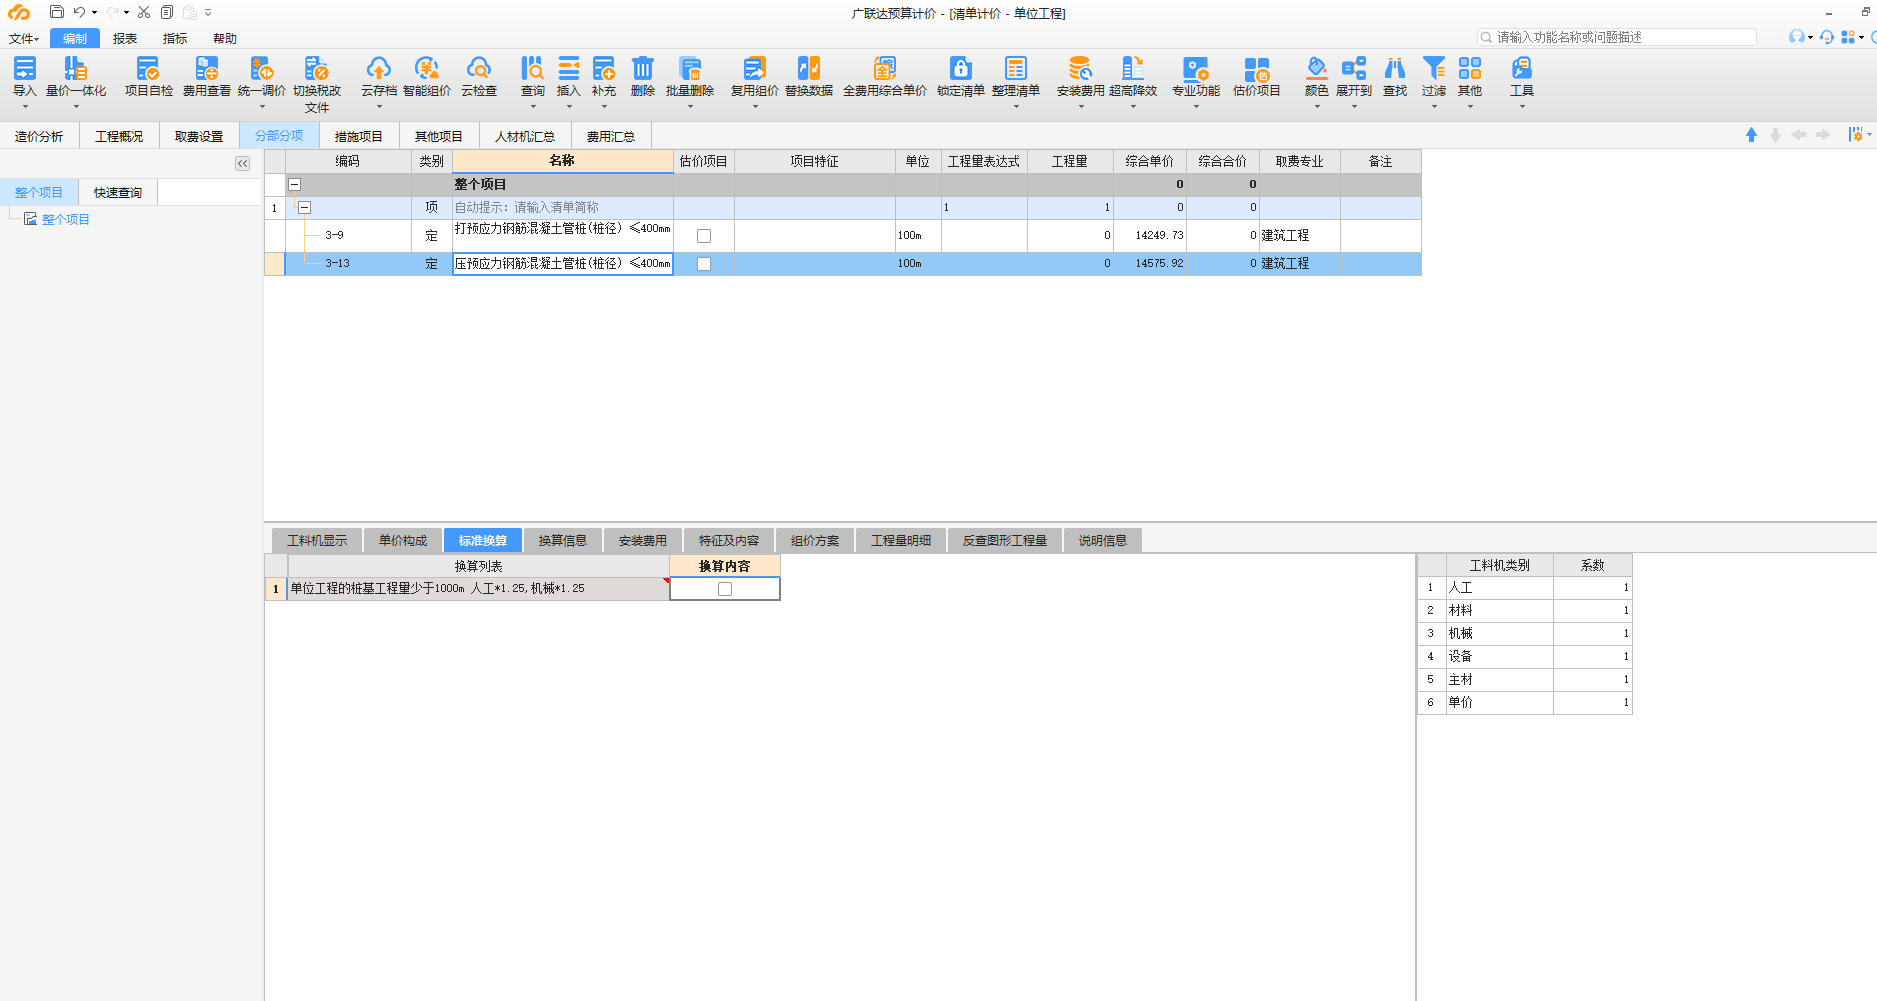Click the 云存档 cloud save icon
1877x1001 pixels.
pos(378,68)
